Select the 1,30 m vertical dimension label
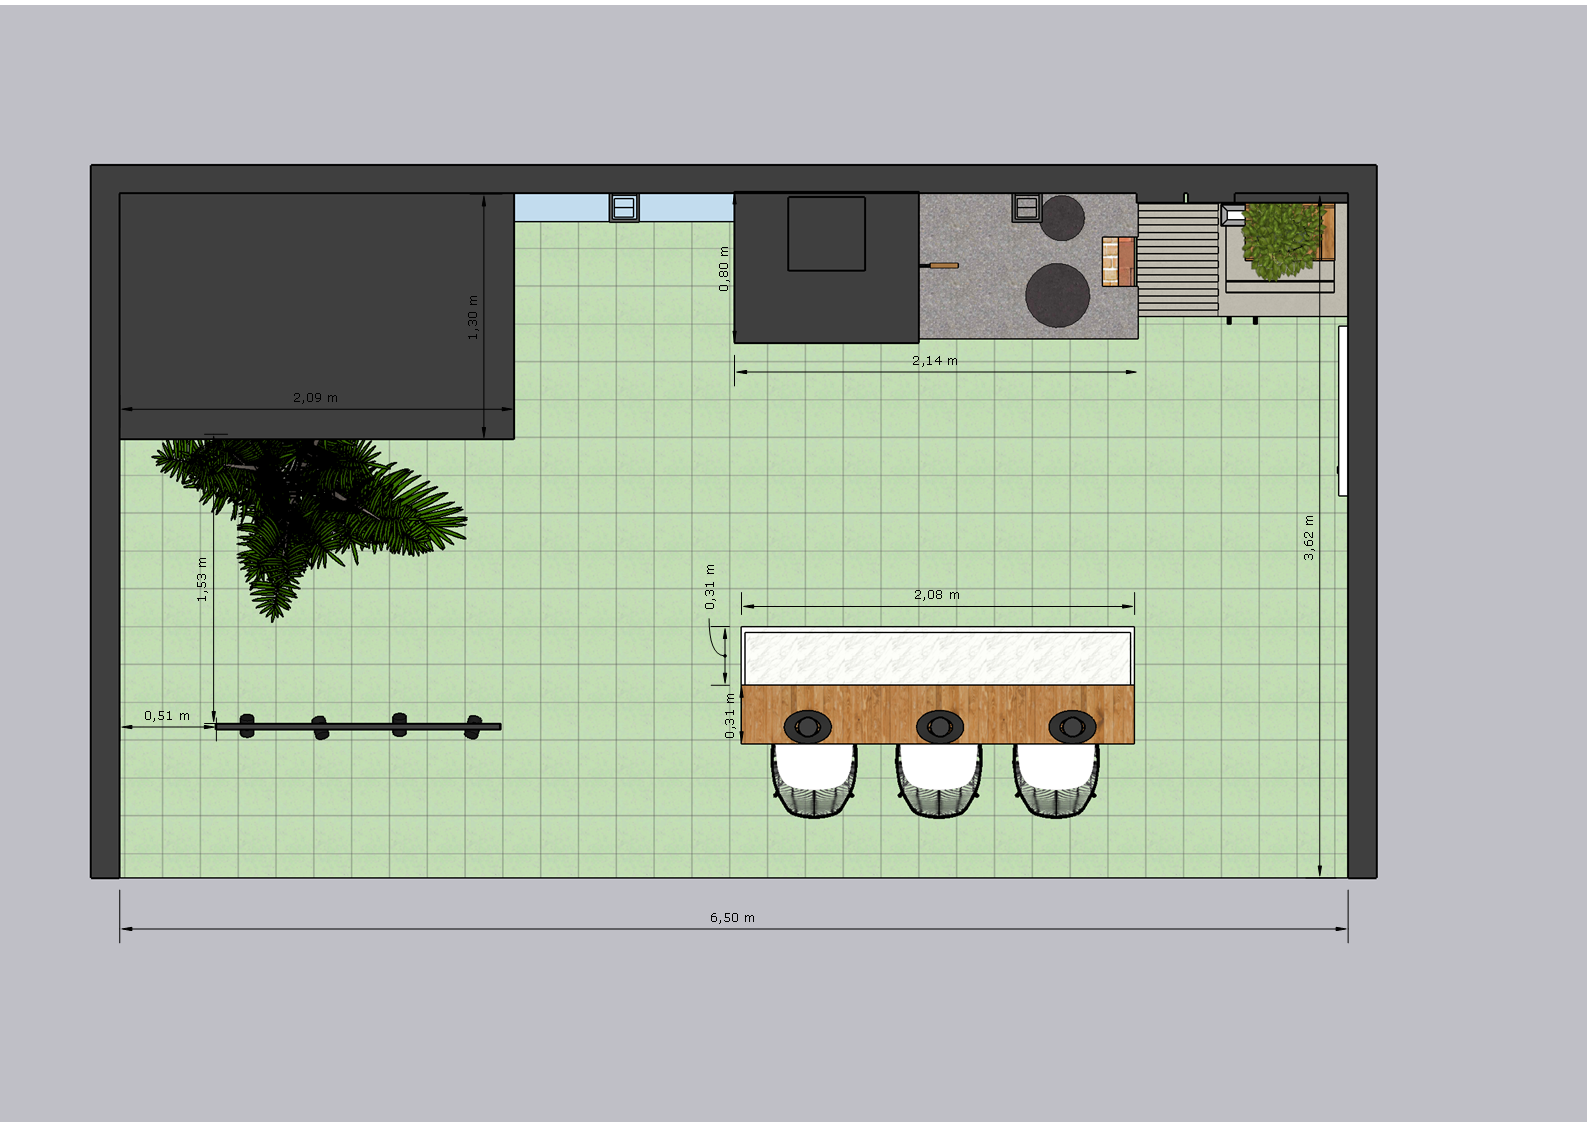Viewport: 1587px width, 1122px height. (473, 317)
